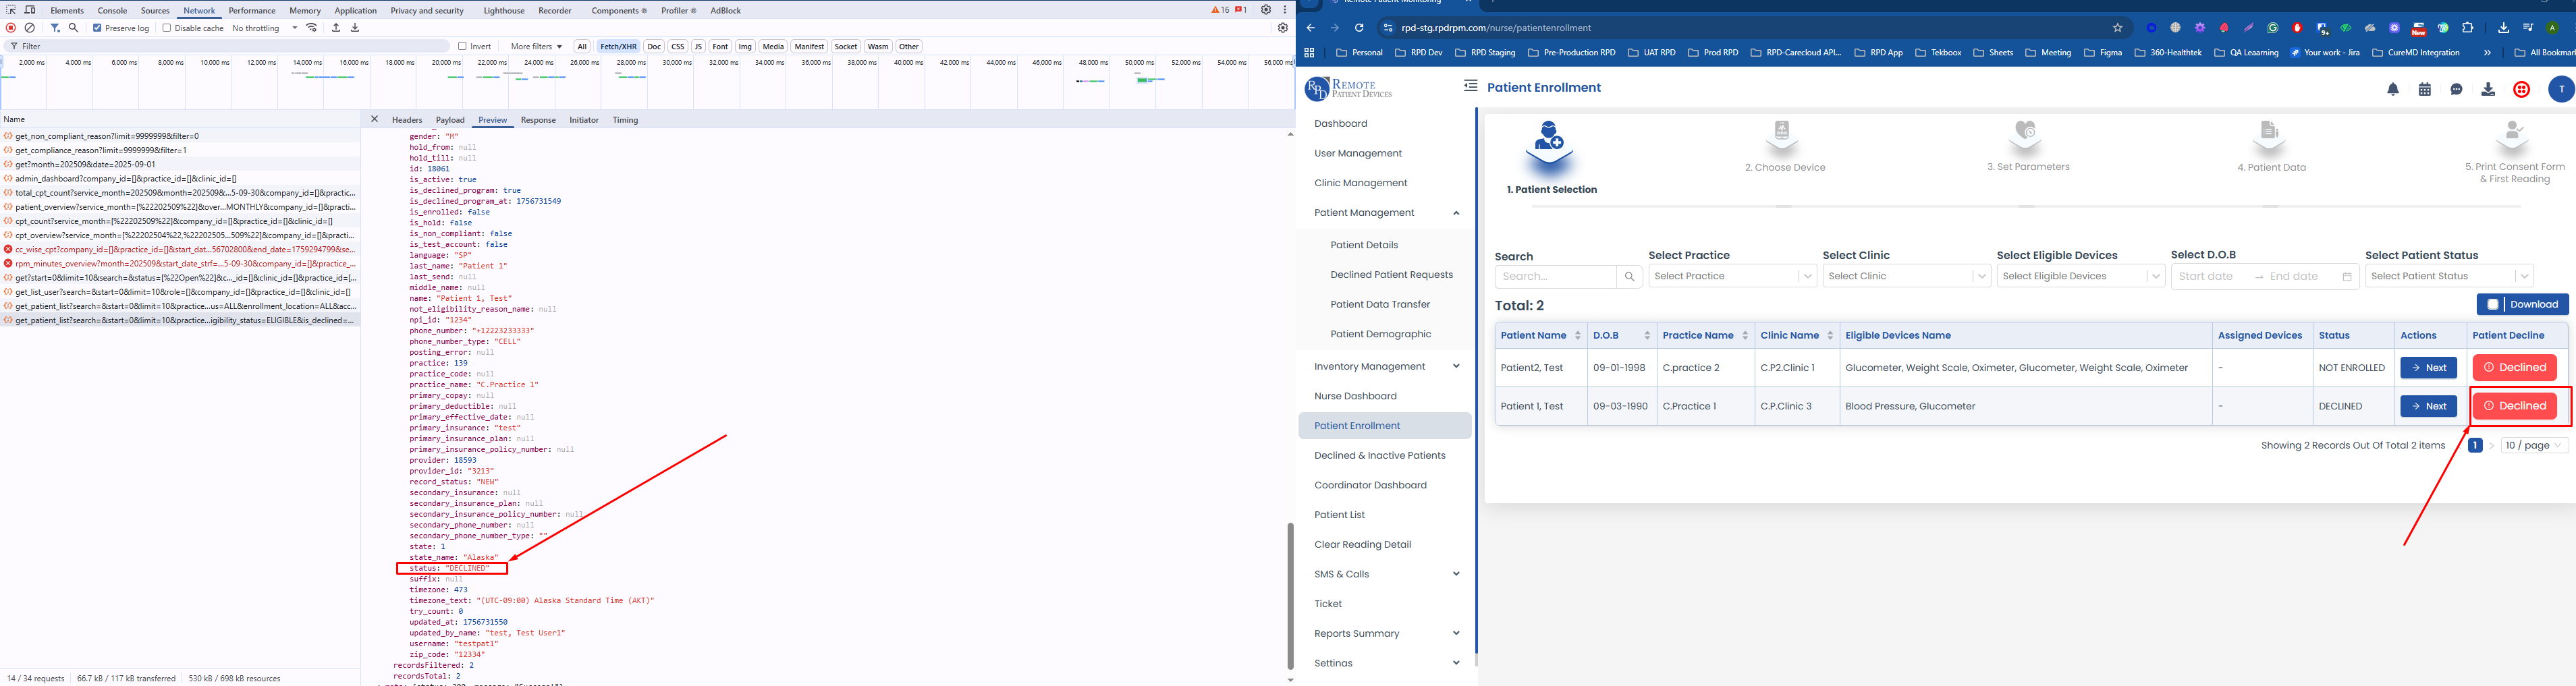
Task: Open the calendar icon in app header
Action: coord(2425,90)
